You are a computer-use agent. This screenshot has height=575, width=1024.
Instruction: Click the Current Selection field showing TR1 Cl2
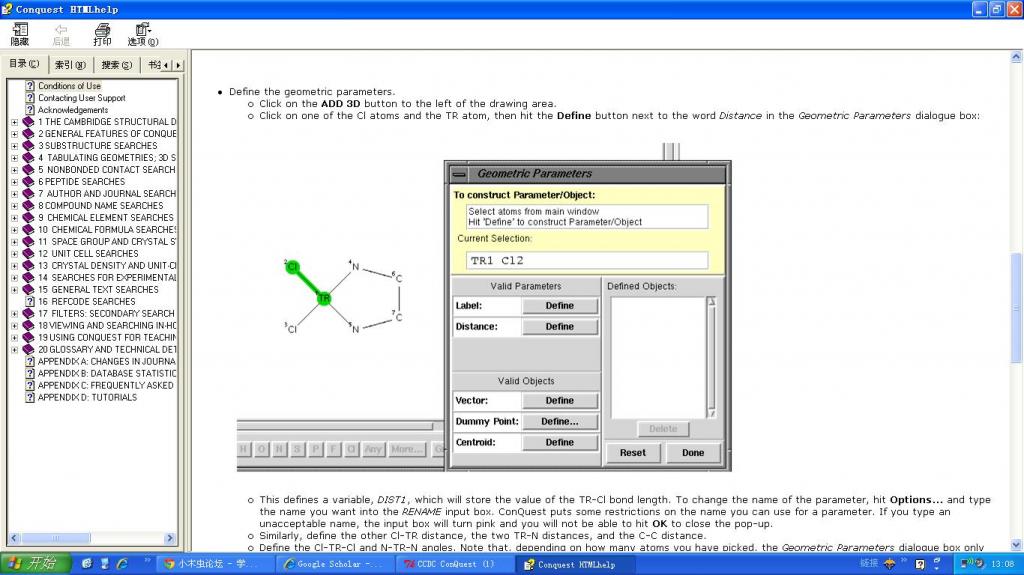point(587,260)
